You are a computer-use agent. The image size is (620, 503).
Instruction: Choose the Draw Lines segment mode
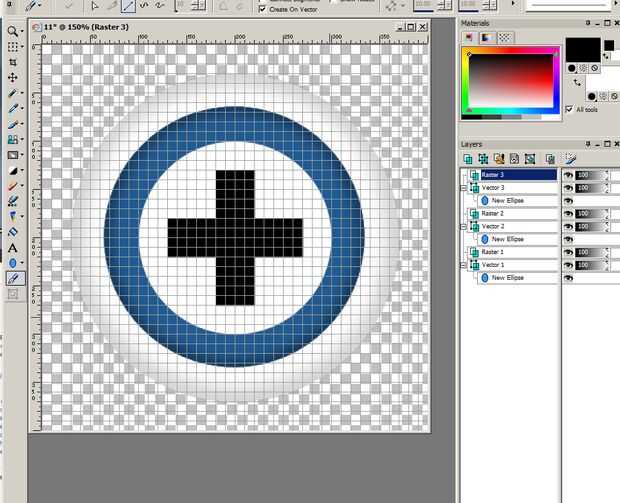[x=128, y=6]
